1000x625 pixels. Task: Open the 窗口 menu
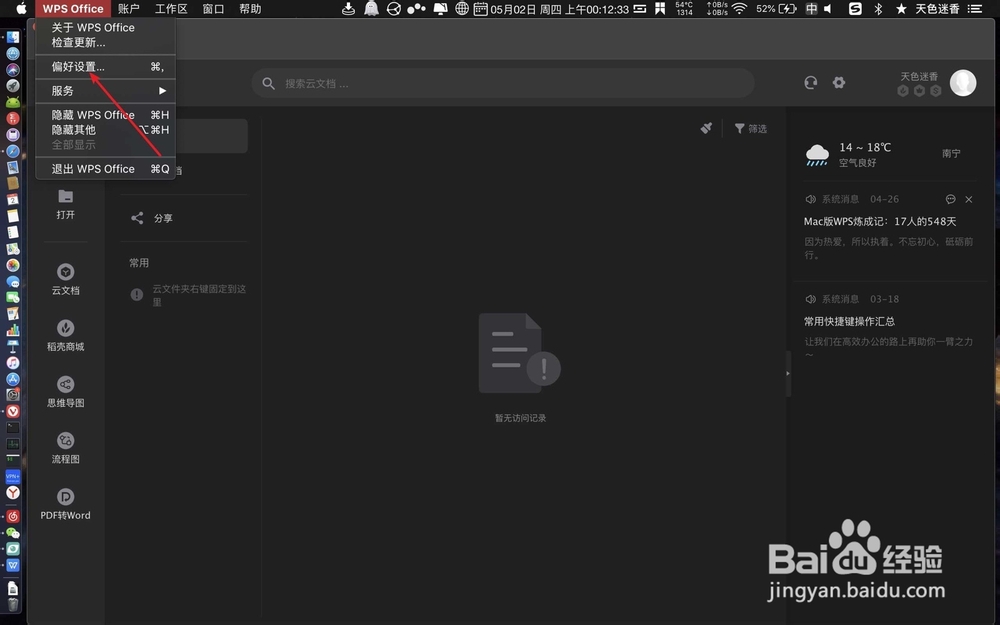click(x=214, y=8)
